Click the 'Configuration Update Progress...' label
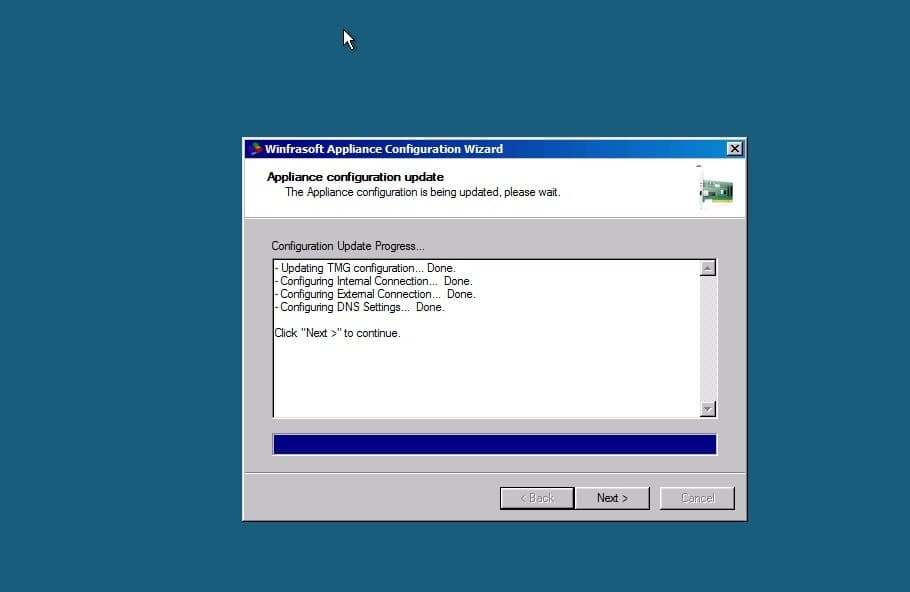 click(x=348, y=246)
